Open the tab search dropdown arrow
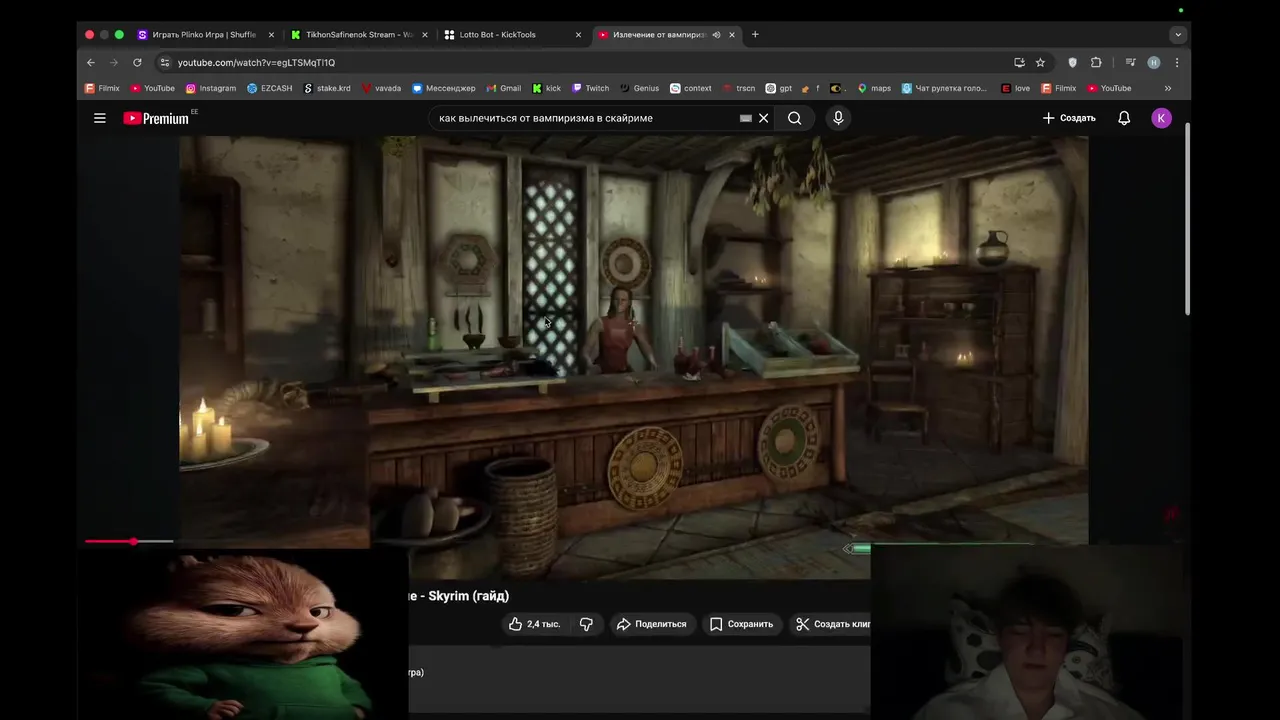 (1178, 34)
